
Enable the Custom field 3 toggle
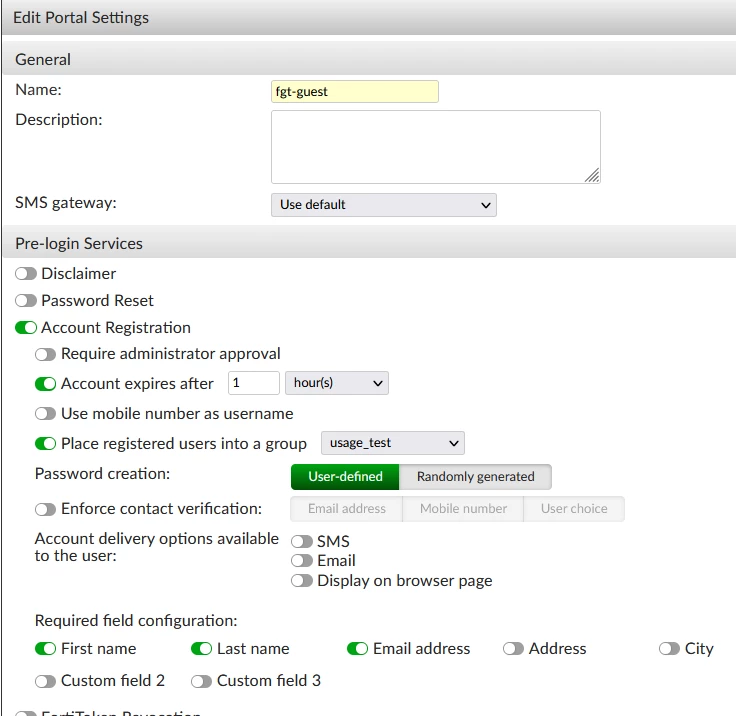(201, 681)
